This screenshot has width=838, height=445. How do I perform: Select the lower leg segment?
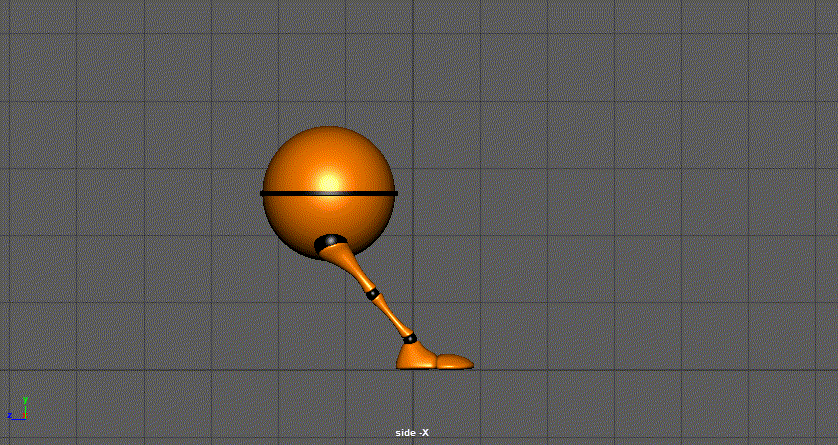pos(392,316)
